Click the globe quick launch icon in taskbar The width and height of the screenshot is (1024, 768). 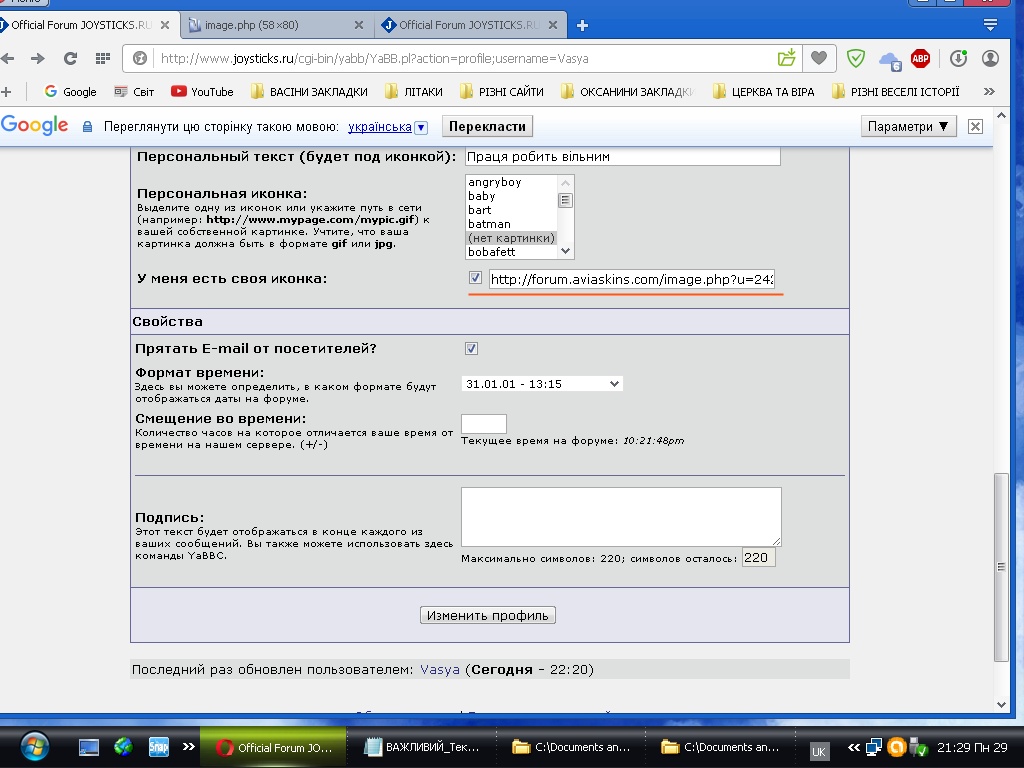pos(123,746)
